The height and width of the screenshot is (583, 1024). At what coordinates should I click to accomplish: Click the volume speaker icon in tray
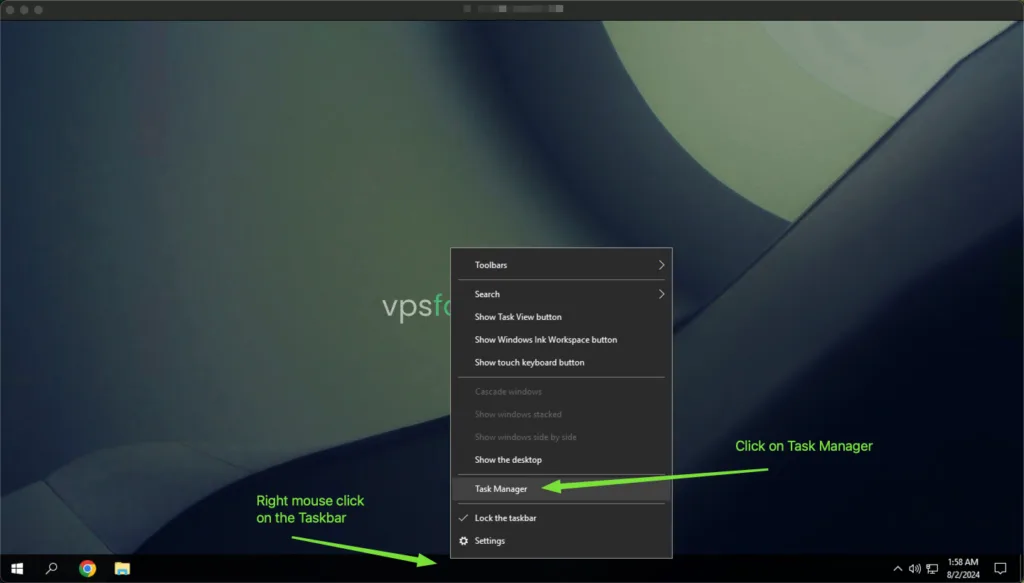click(914, 568)
